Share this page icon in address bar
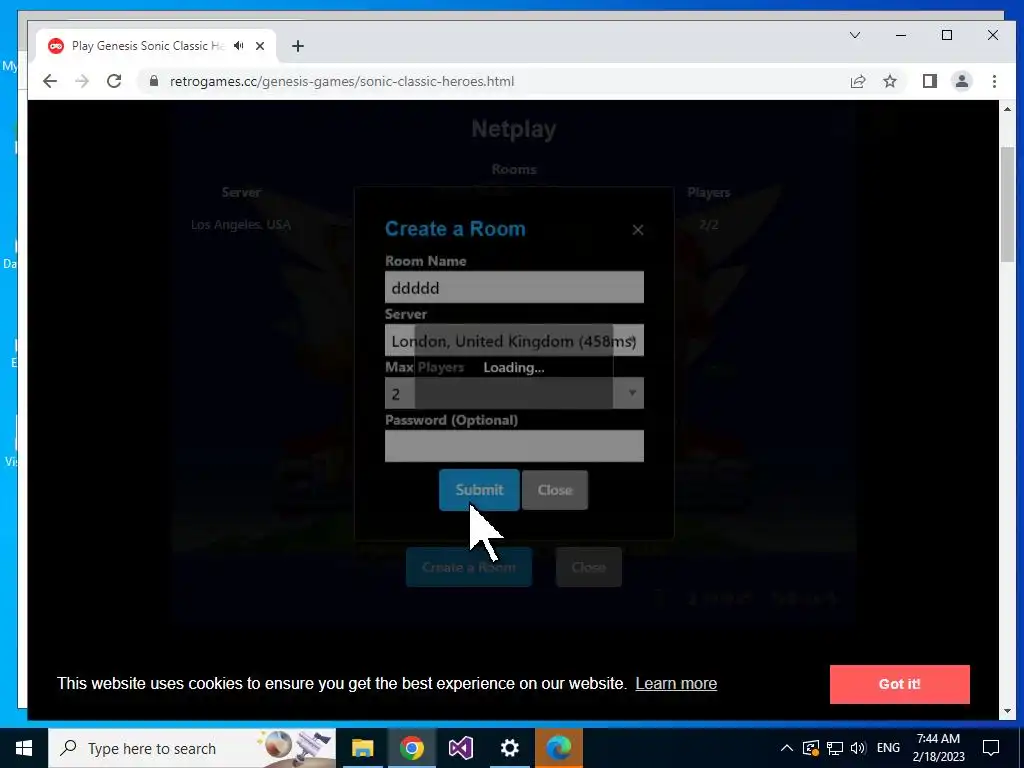The width and height of the screenshot is (1024, 768). click(x=857, y=81)
